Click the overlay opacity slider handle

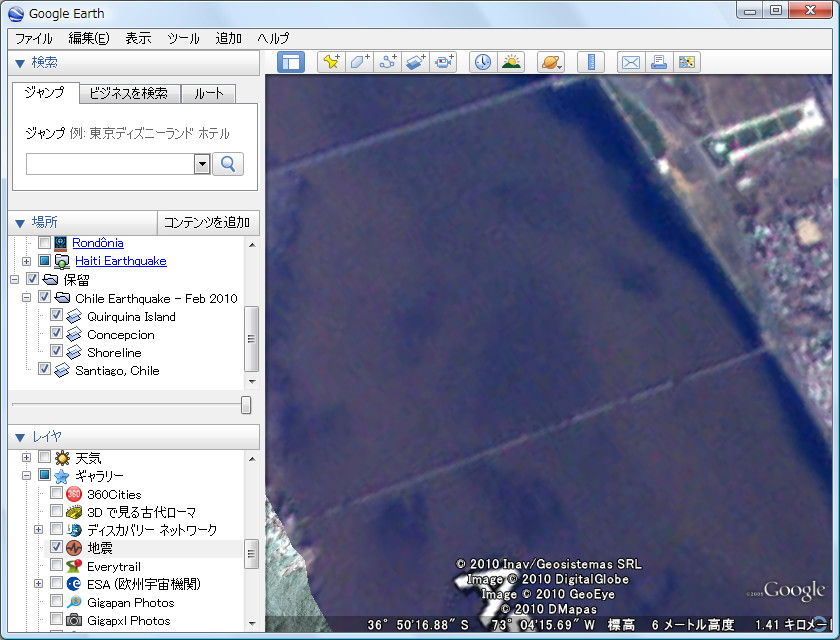(246, 405)
